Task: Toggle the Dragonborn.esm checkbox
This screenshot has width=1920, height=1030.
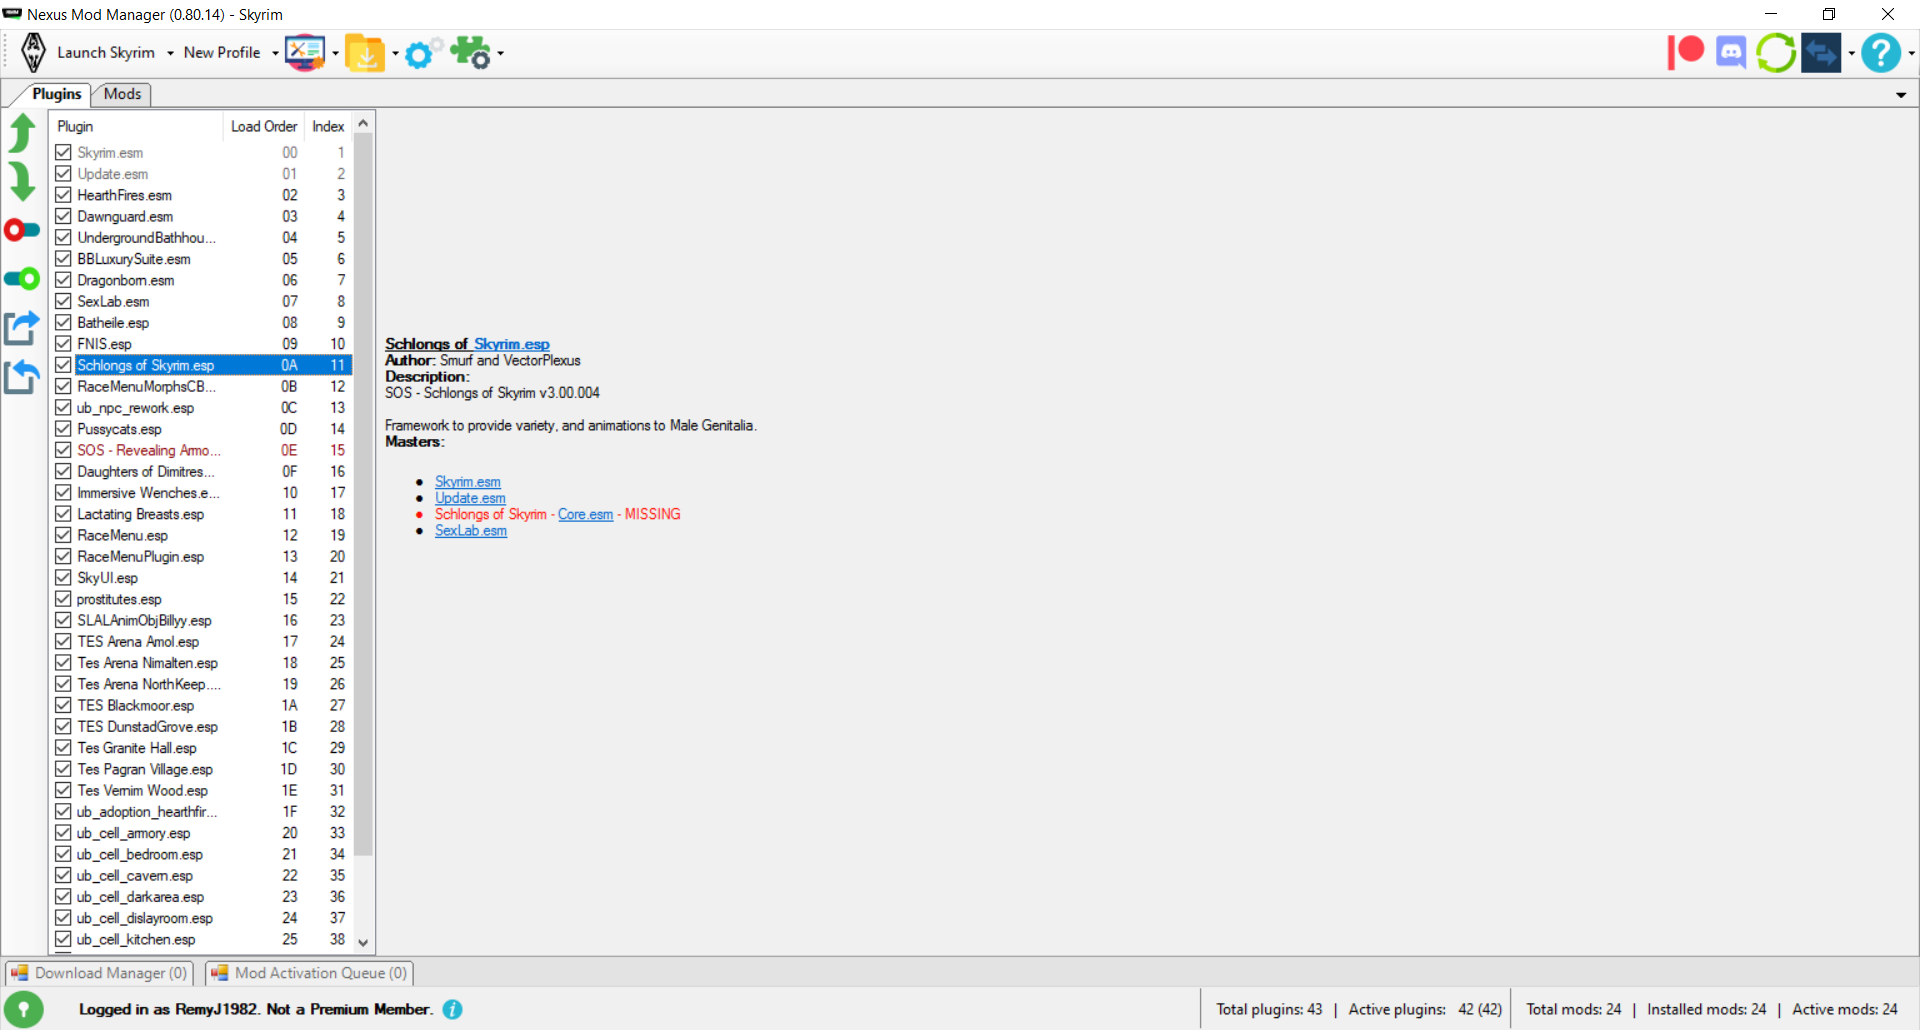Action: 63,280
